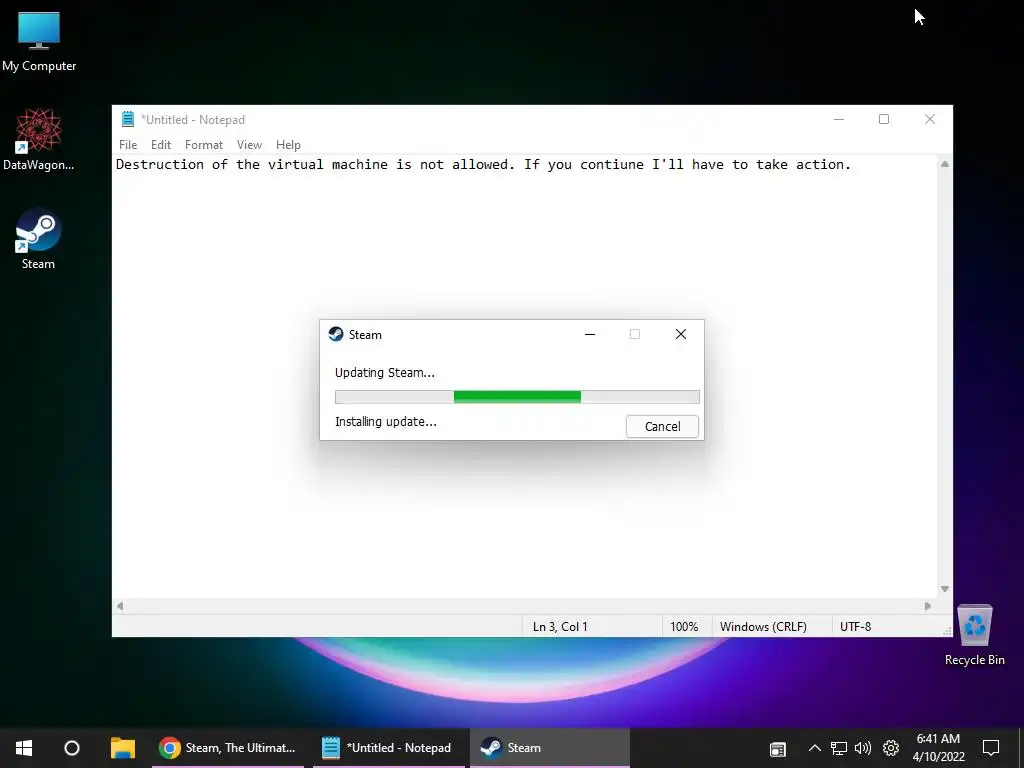Click the Ln 3, Col 1 status entry
This screenshot has height=768, width=1024.
pos(560,627)
